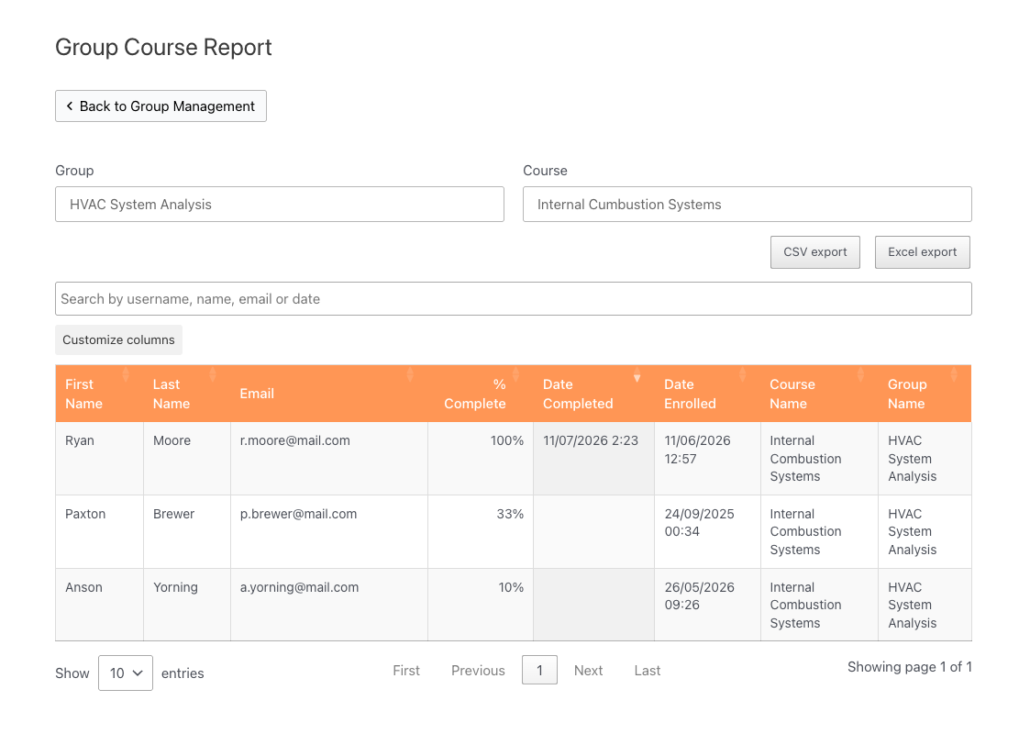Image resolution: width=1030 pixels, height=734 pixels.
Task: Select page 1 in pagination
Action: [x=540, y=670]
